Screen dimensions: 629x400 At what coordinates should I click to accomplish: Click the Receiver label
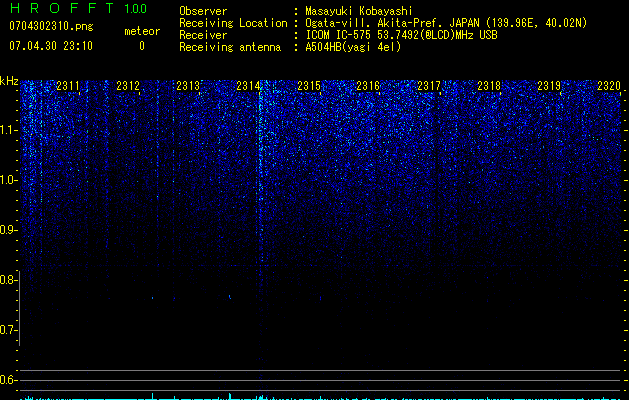point(203,35)
